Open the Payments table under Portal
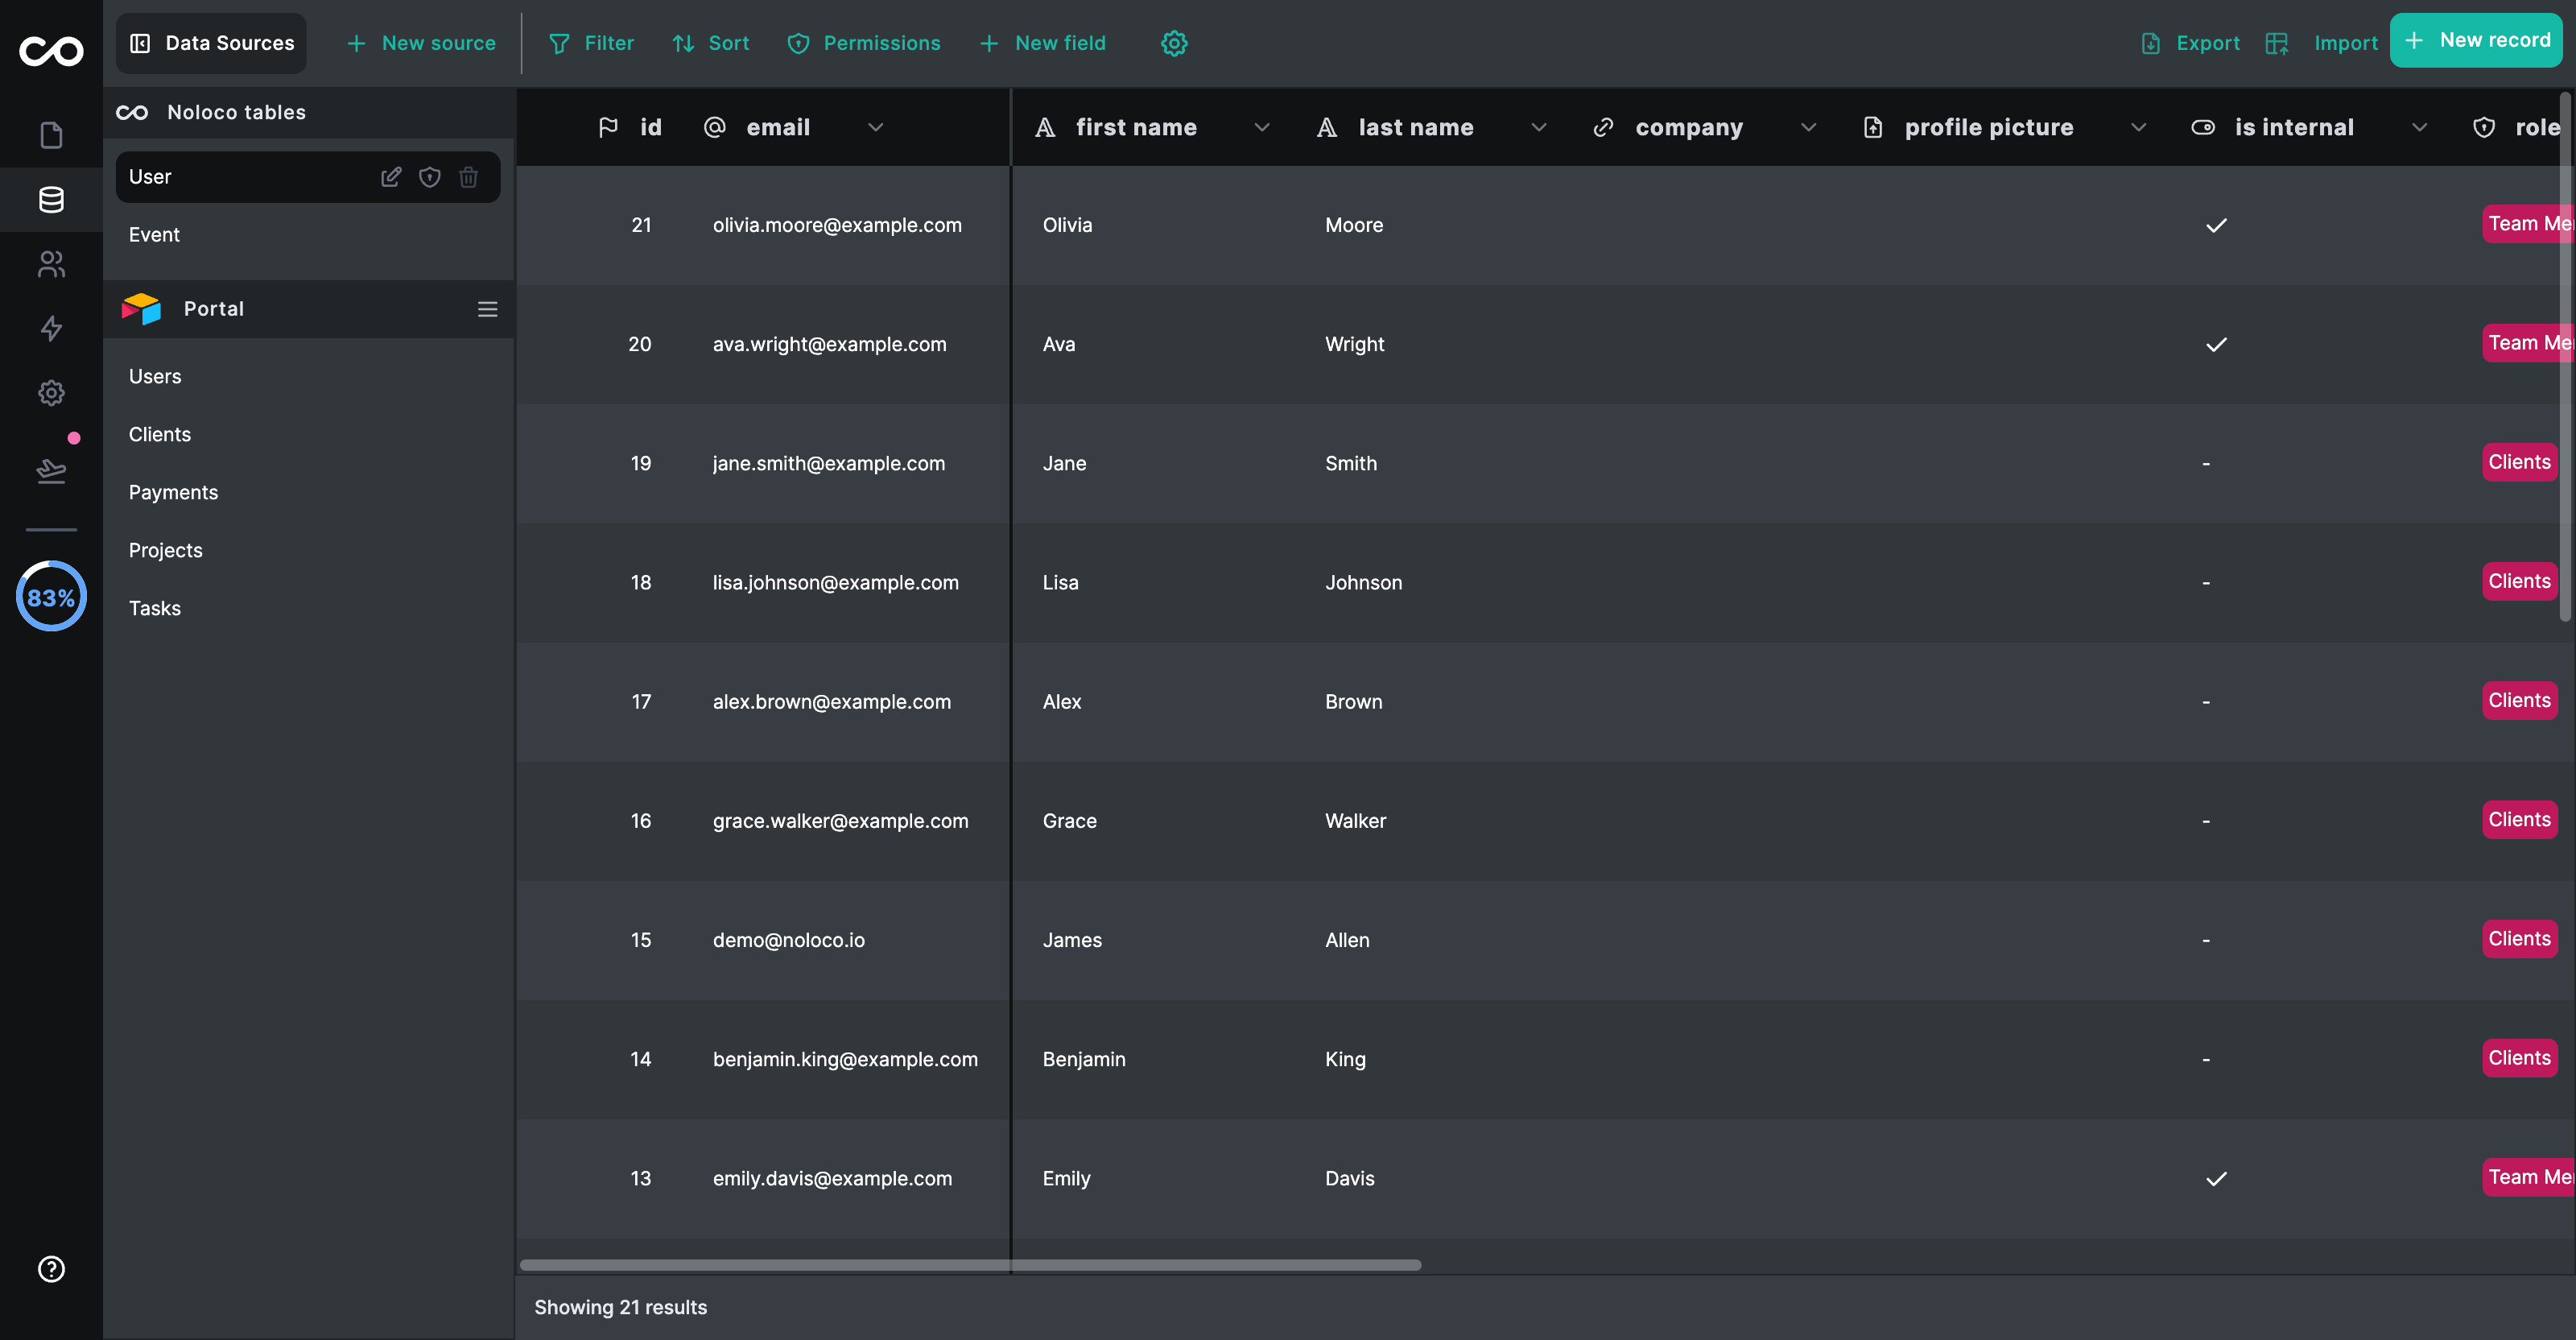 pos(173,492)
